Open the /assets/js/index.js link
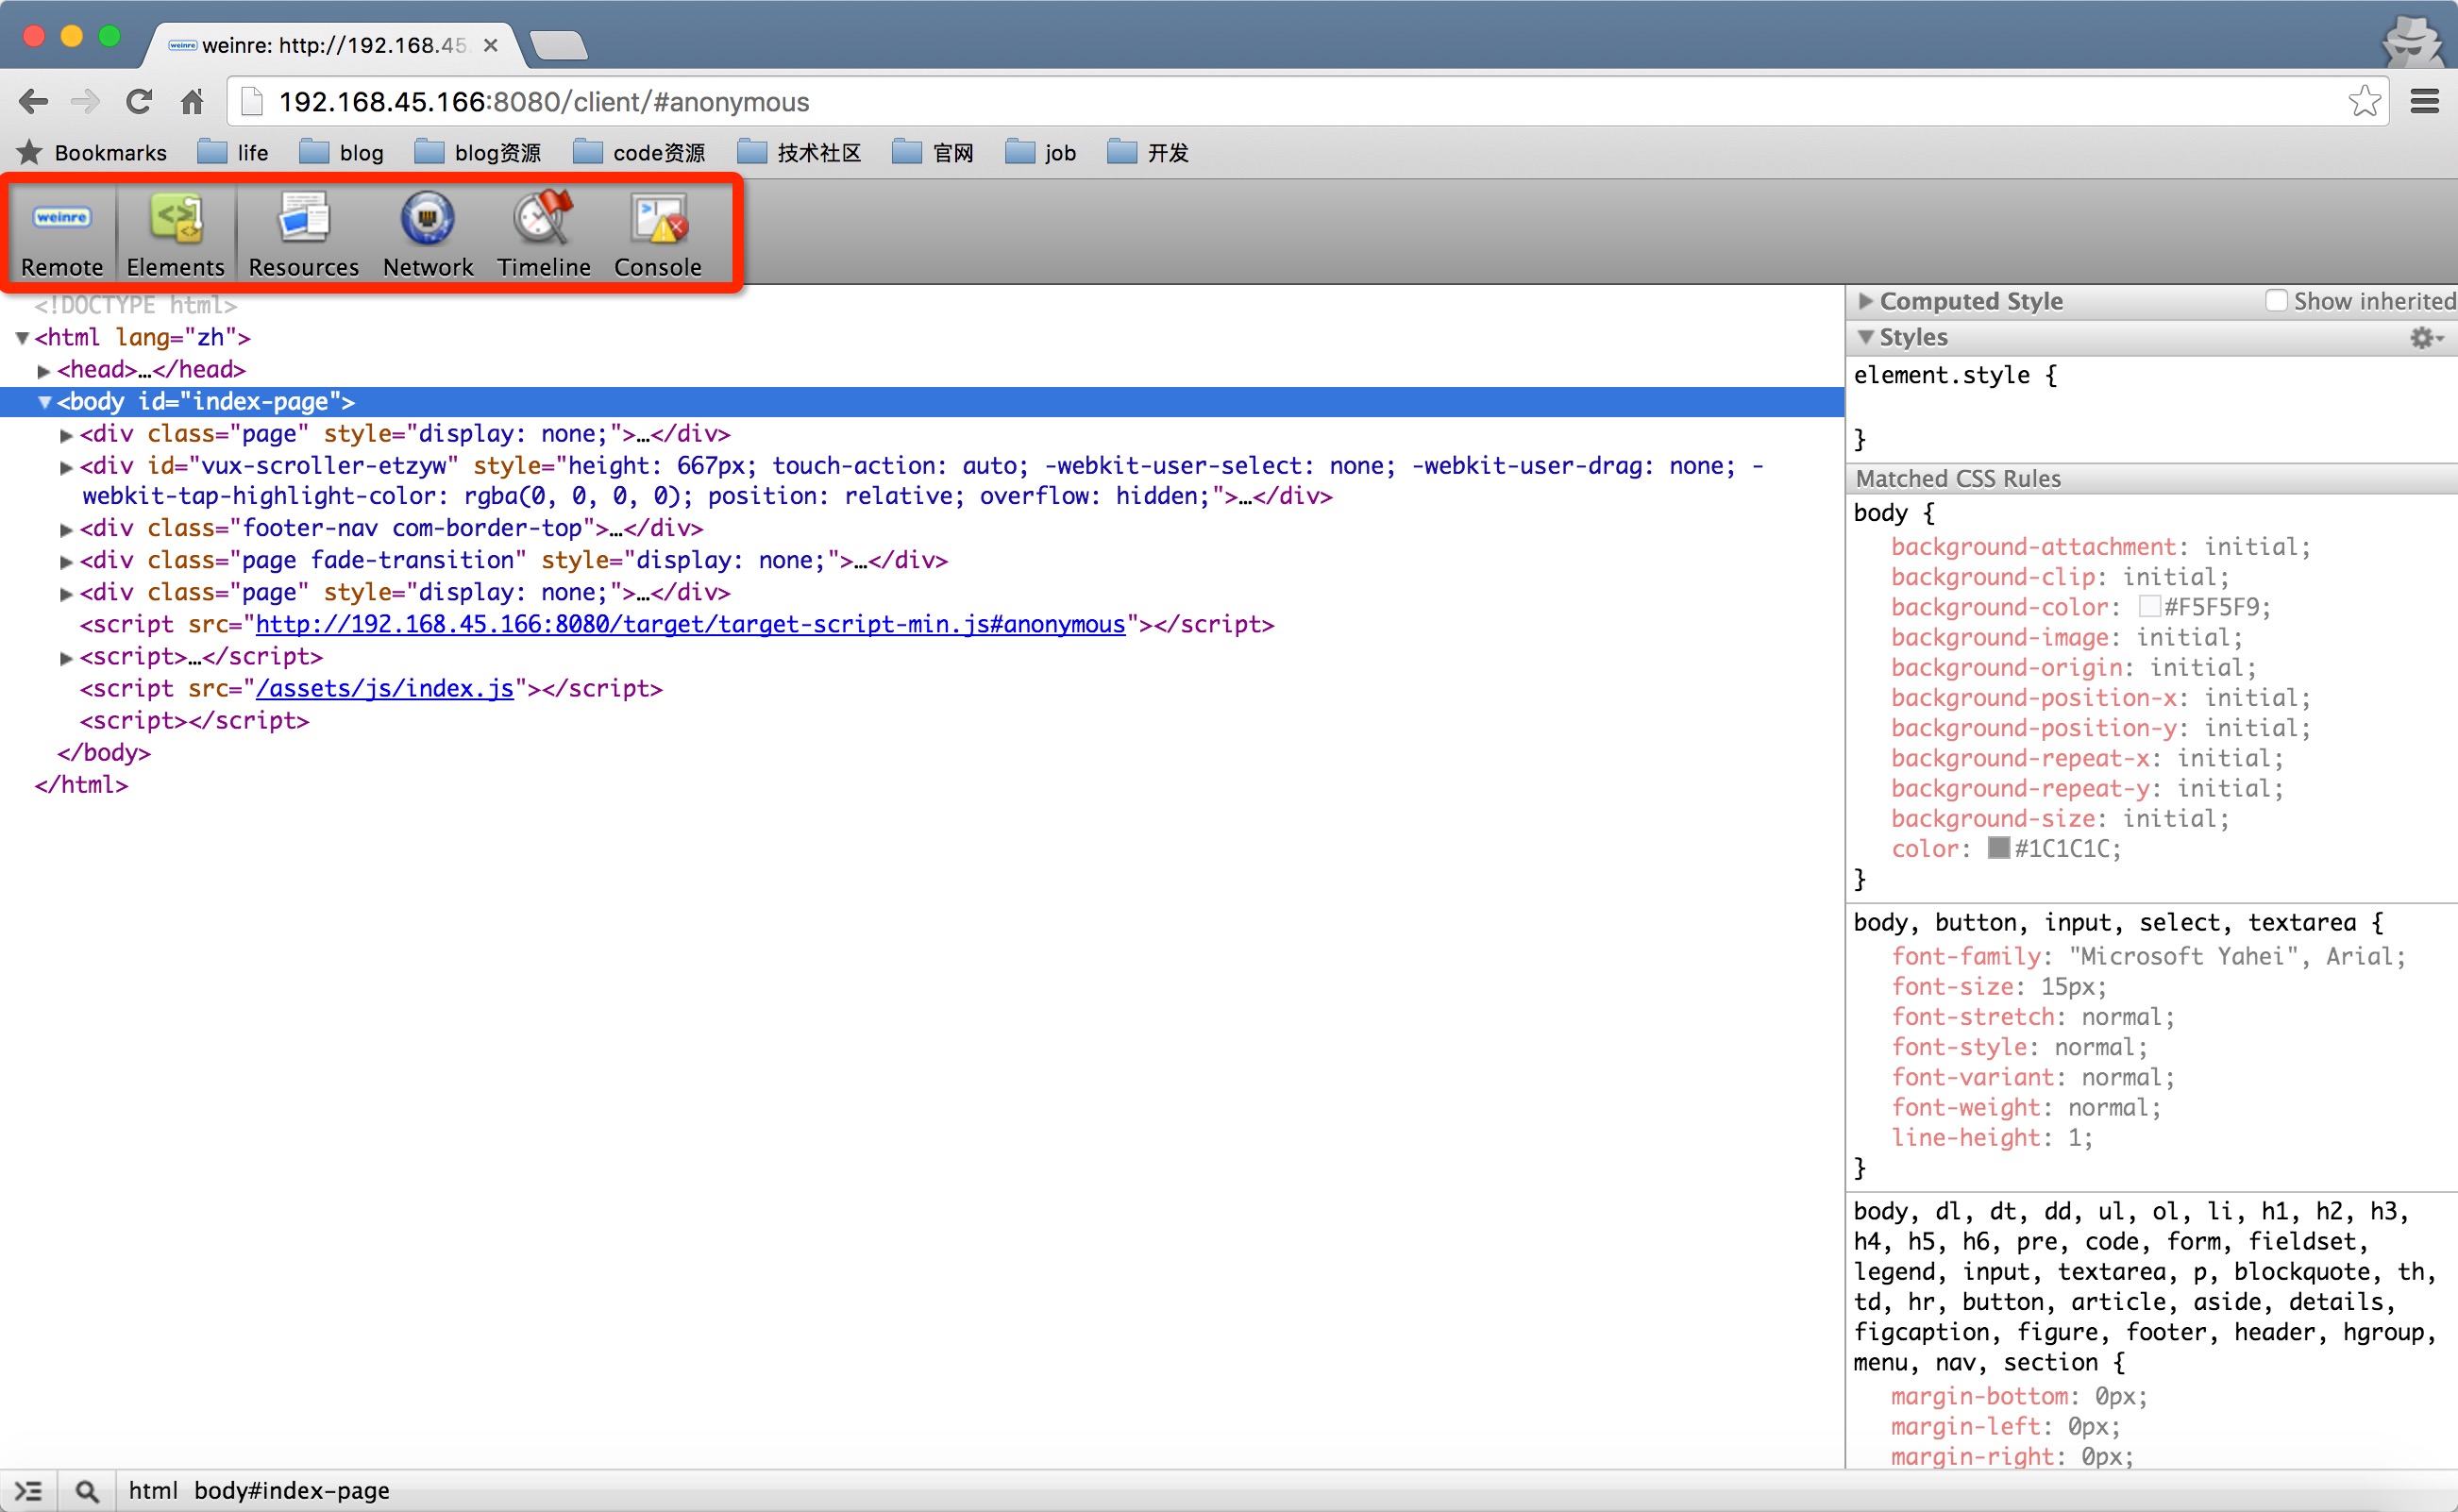This screenshot has width=2458, height=1512. [385, 689]
